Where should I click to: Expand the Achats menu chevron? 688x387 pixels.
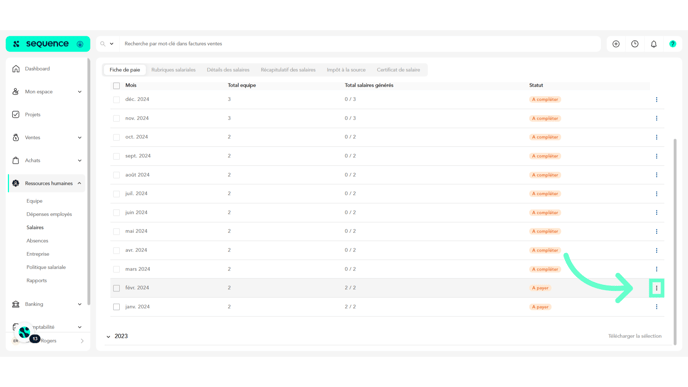pyautogui.click(x=79, y=160)
